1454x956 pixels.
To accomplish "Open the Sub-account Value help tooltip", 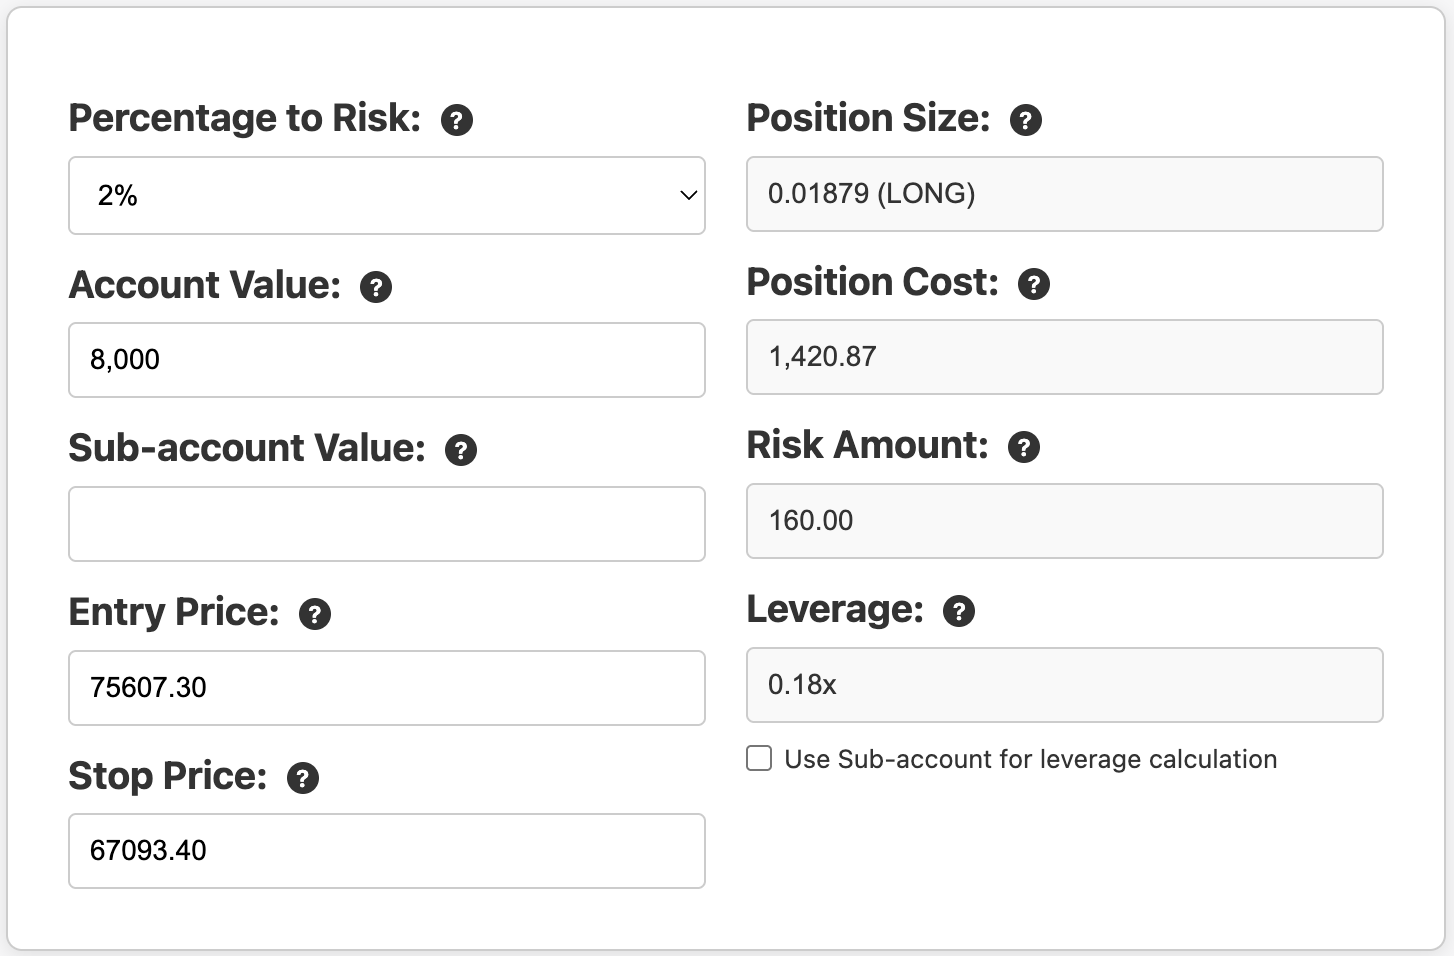I will coord(461,451).
